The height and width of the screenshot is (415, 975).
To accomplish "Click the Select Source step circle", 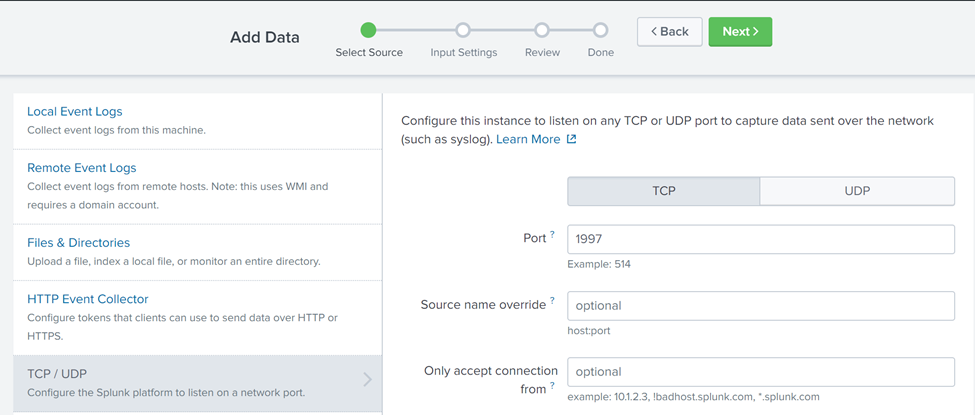I will click(x=369, y=30).
